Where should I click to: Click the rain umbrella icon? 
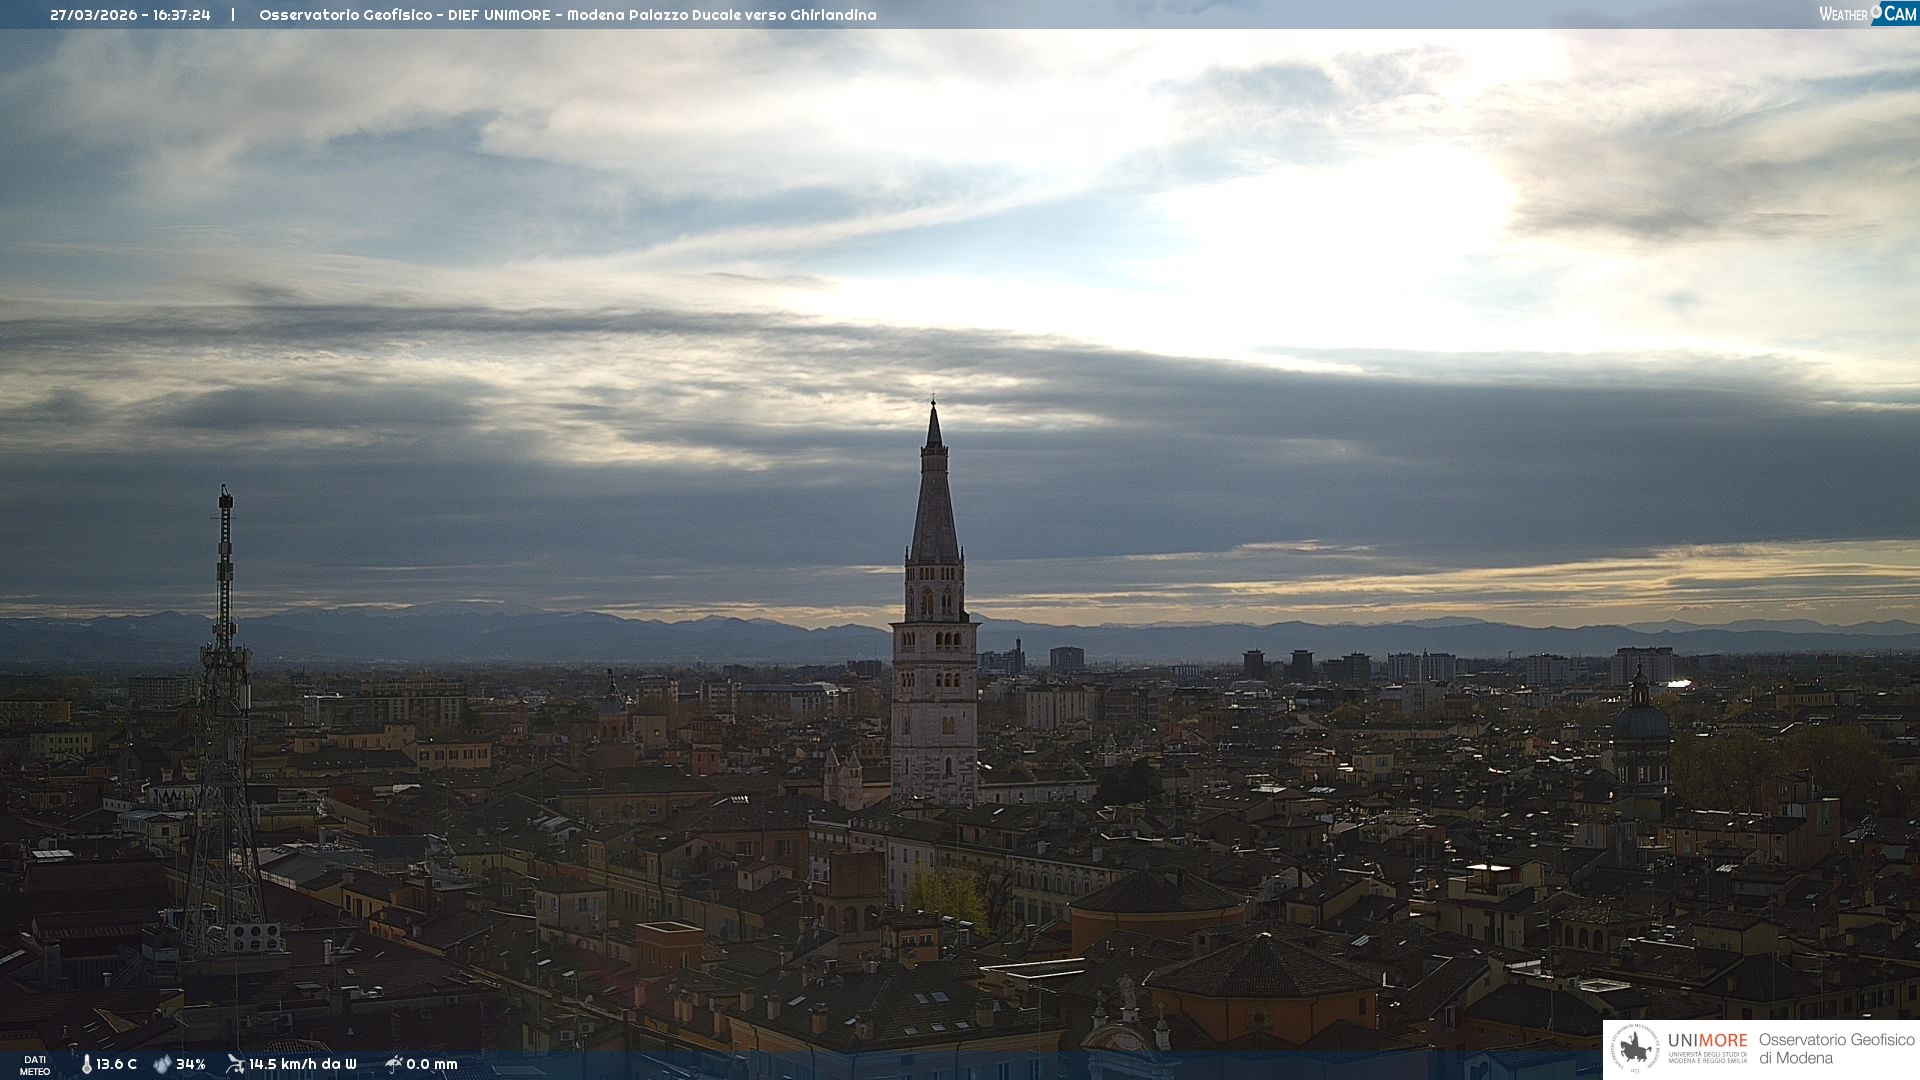[394, 1064]
